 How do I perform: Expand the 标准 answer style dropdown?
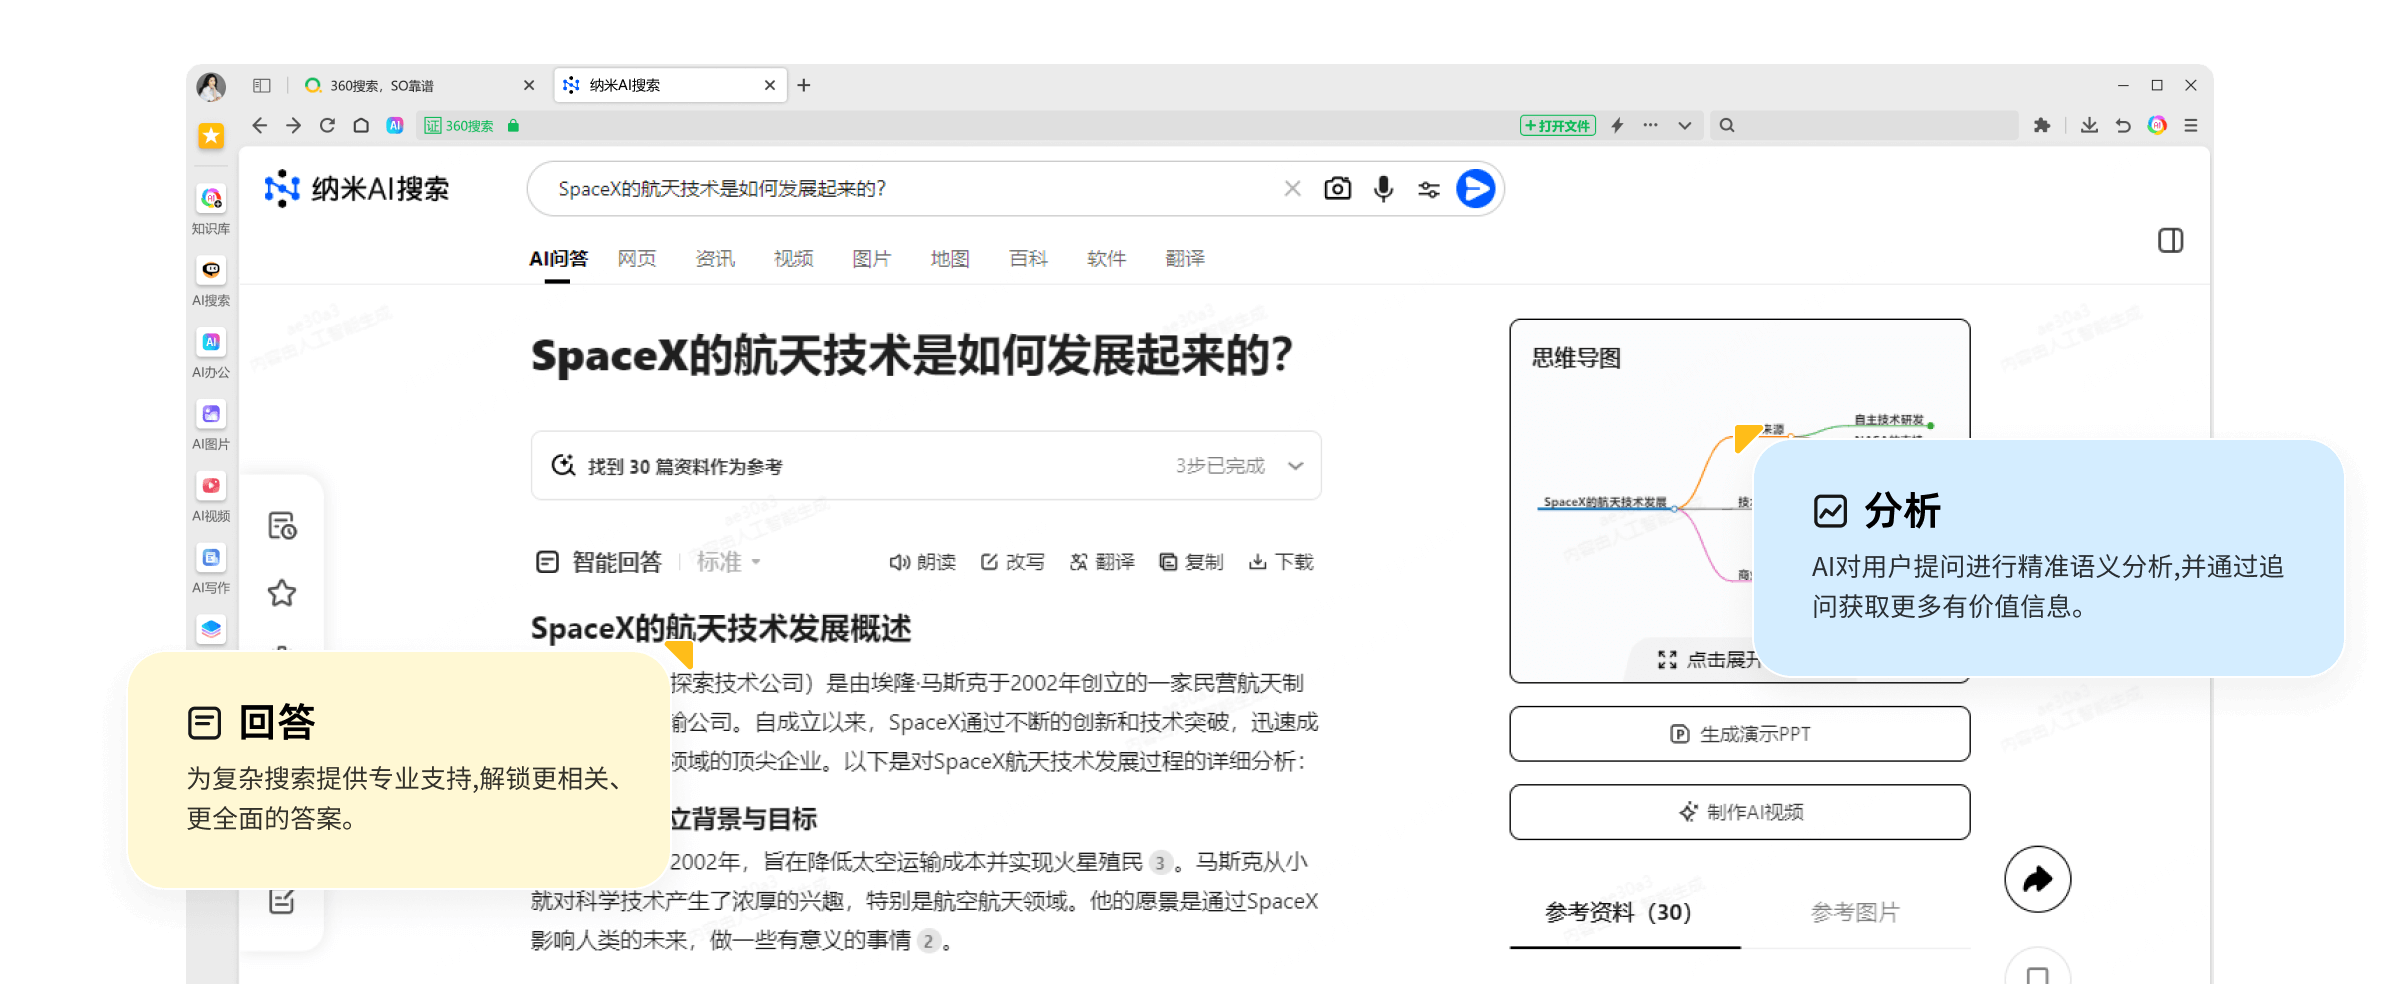(729, 562)
